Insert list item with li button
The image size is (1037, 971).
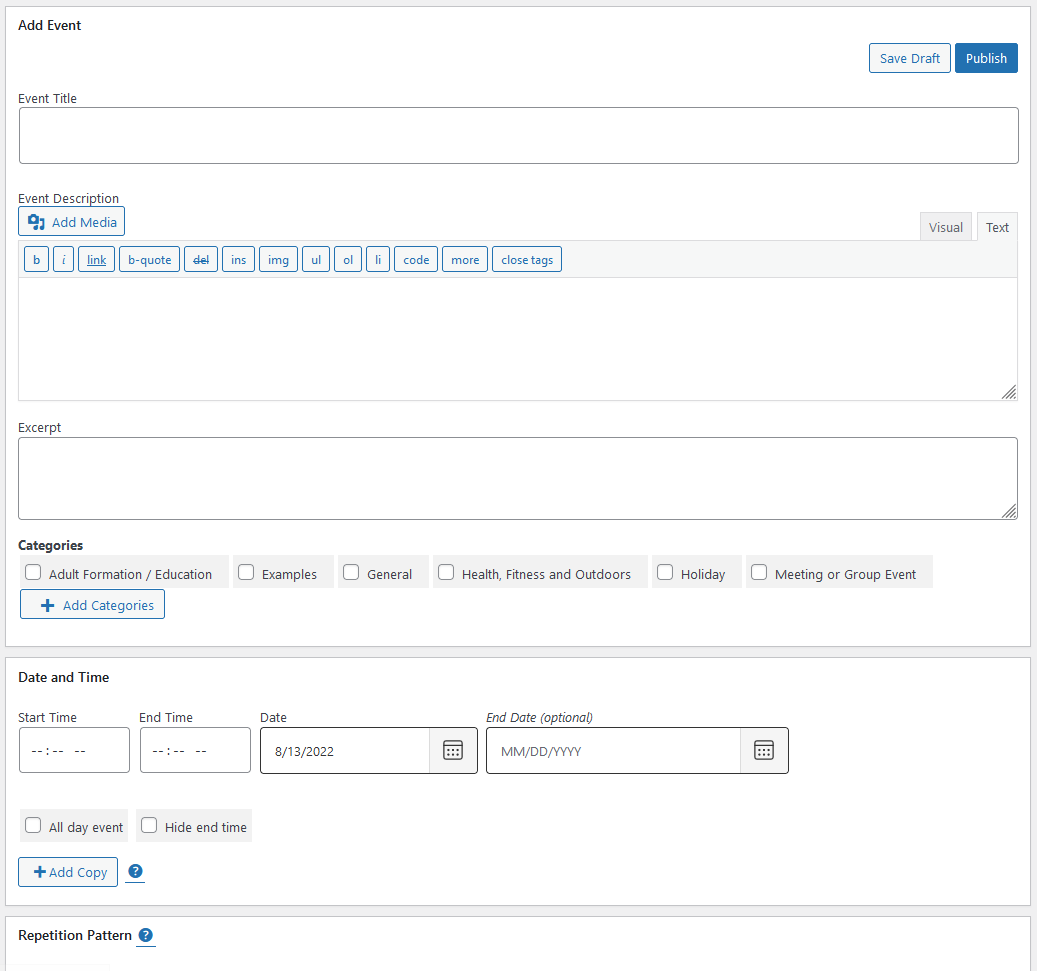pyautogui.click(x=378, y=259)
